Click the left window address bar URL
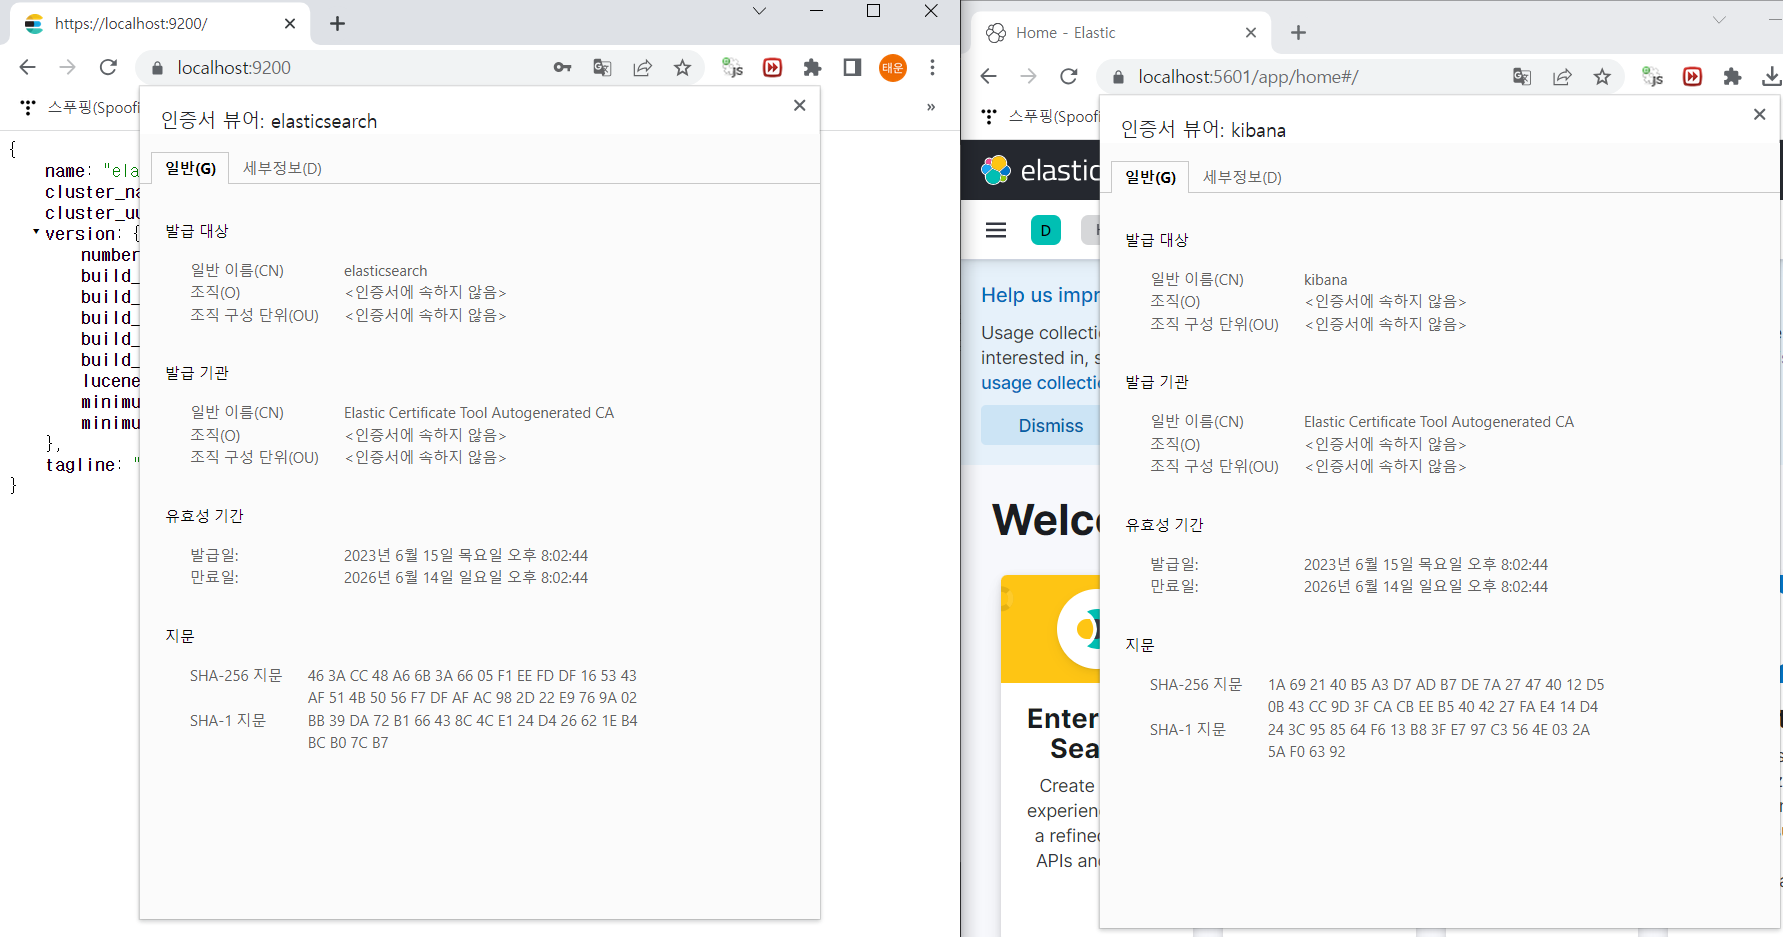Image resolution: width=1783 pixels, height=937 pixels. (x=234, y=68)
